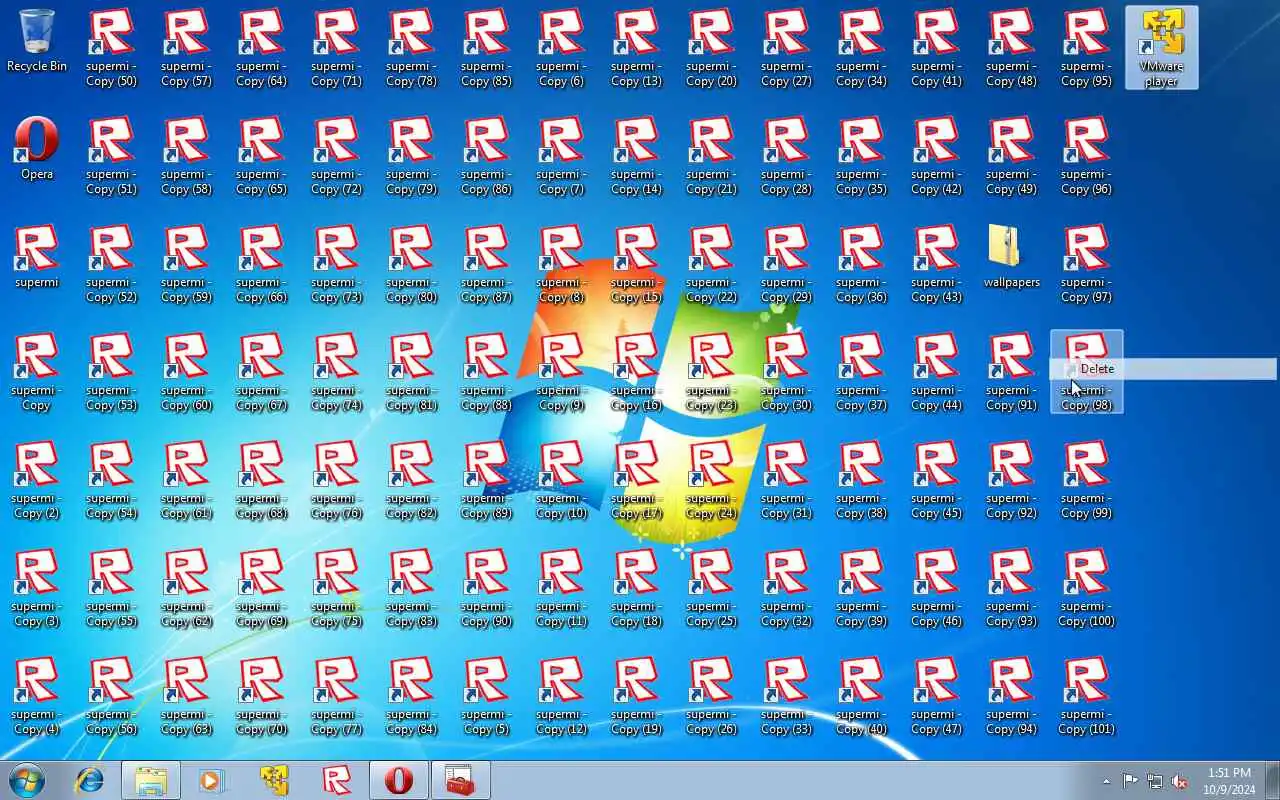This screenshot has height=800, width=1280.
Task: Select the supermi - Copy (12) icon
Action: coord(561,695)
